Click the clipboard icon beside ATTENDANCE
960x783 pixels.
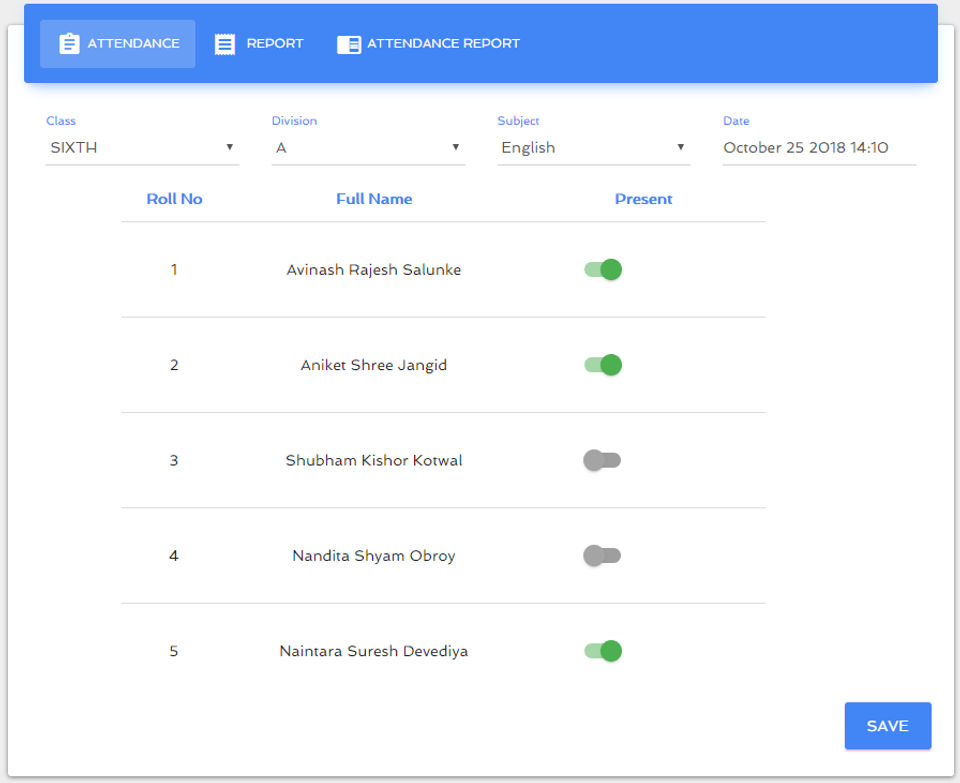click(x=69, y=43)
